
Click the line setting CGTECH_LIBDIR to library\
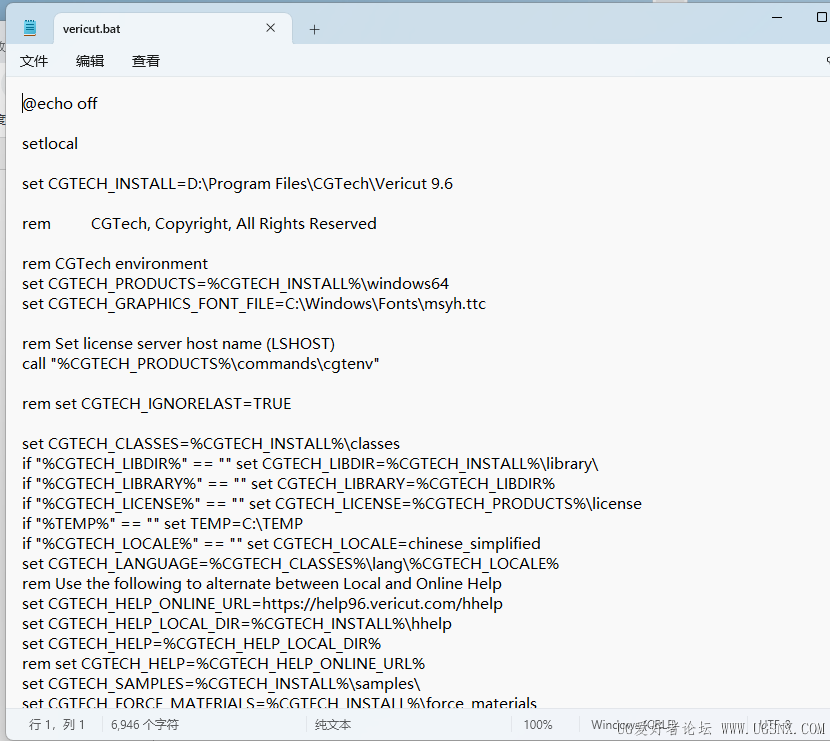tap(310, 464)
